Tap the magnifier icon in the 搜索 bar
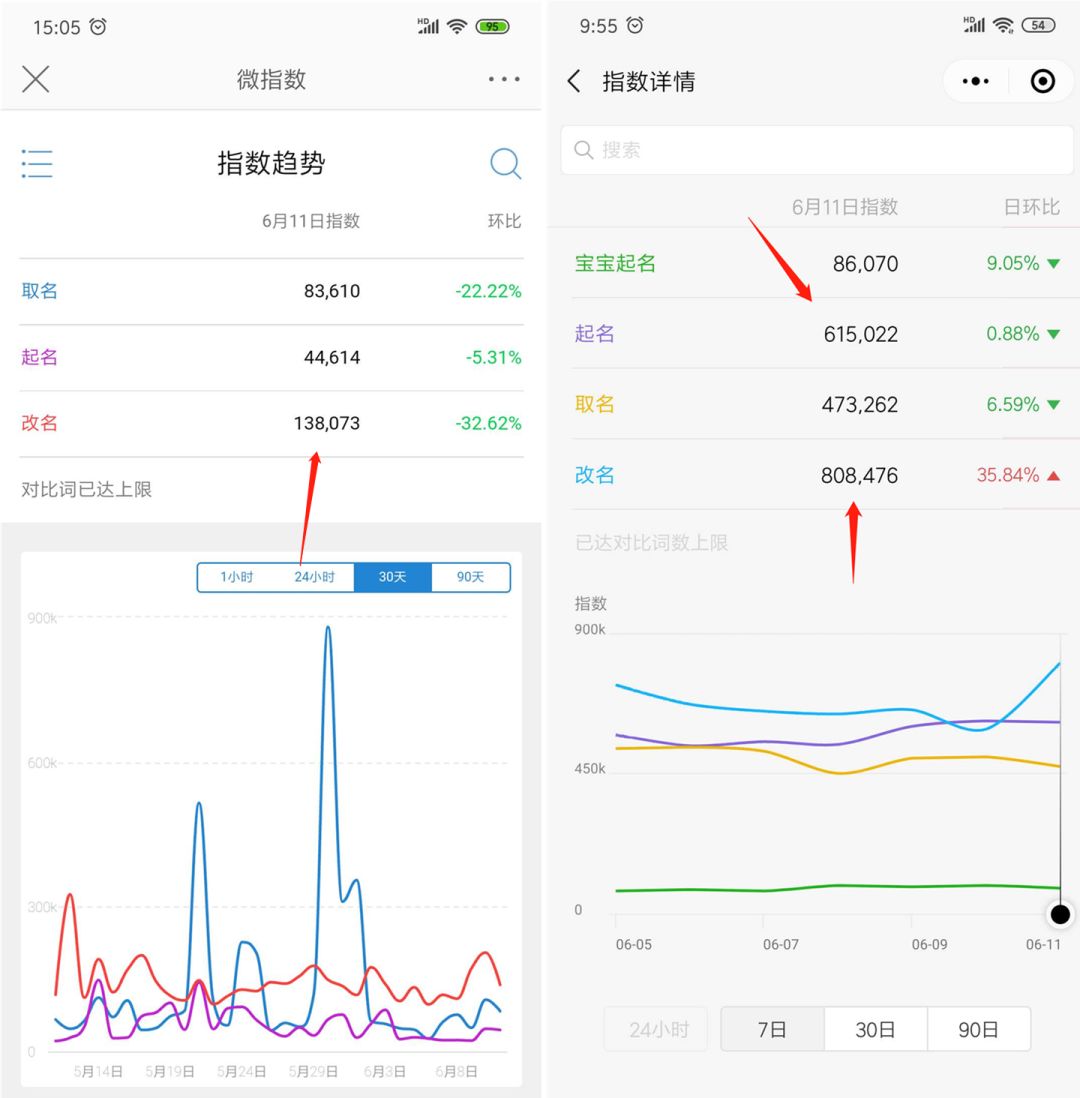The image size is (1080, 1098). pyautogui.click(x=583, y=150)
